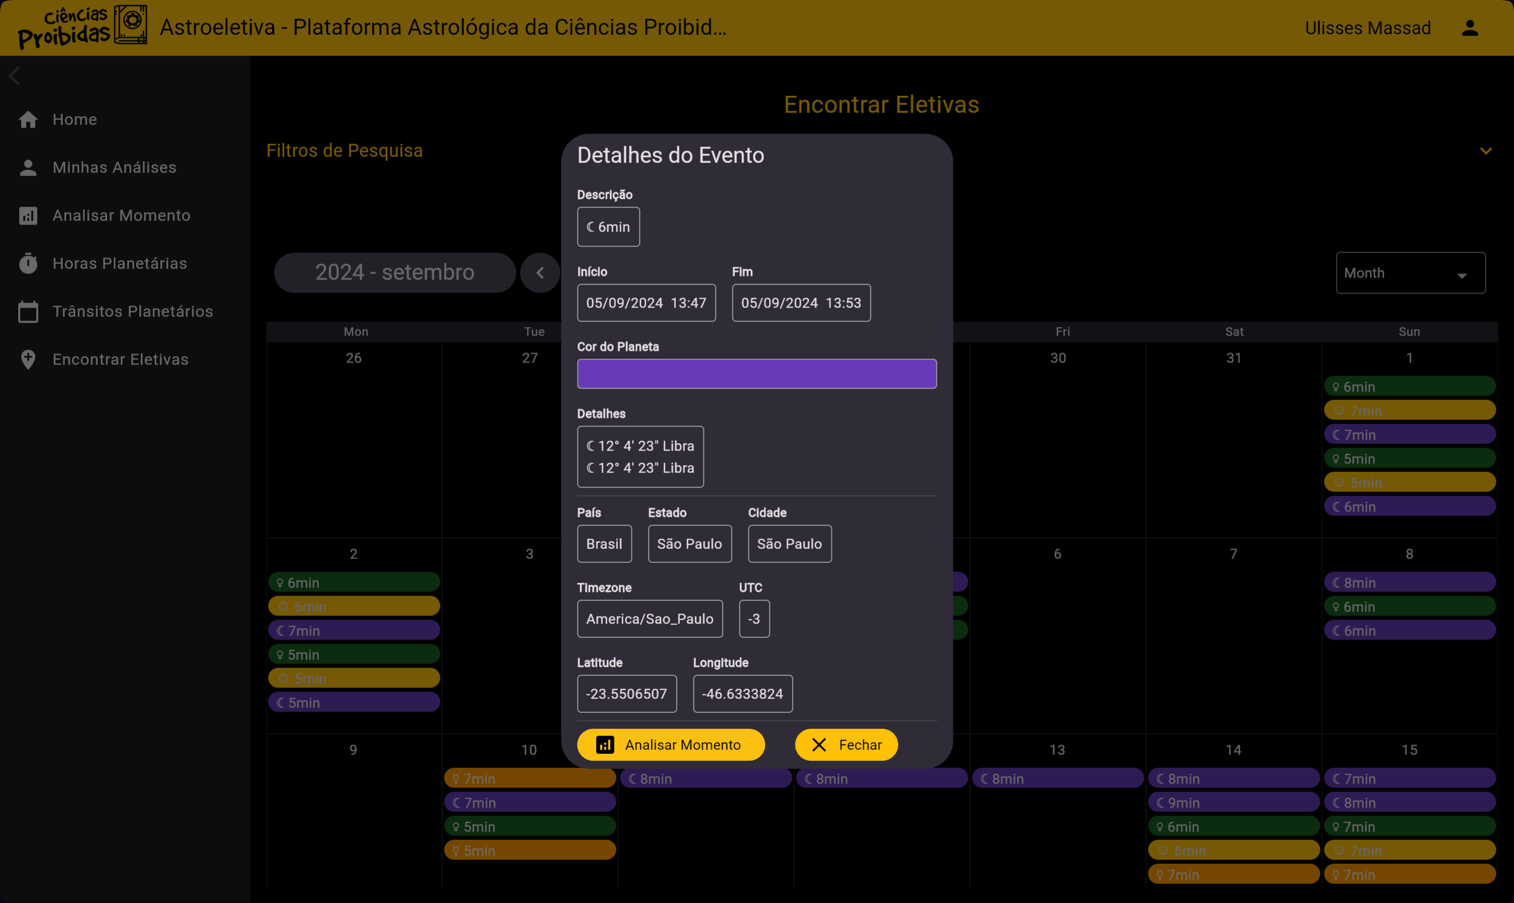This screenshot has height=903, width=1514.
Task: Click the Home icon in sidebar
Action: (28, 120)
